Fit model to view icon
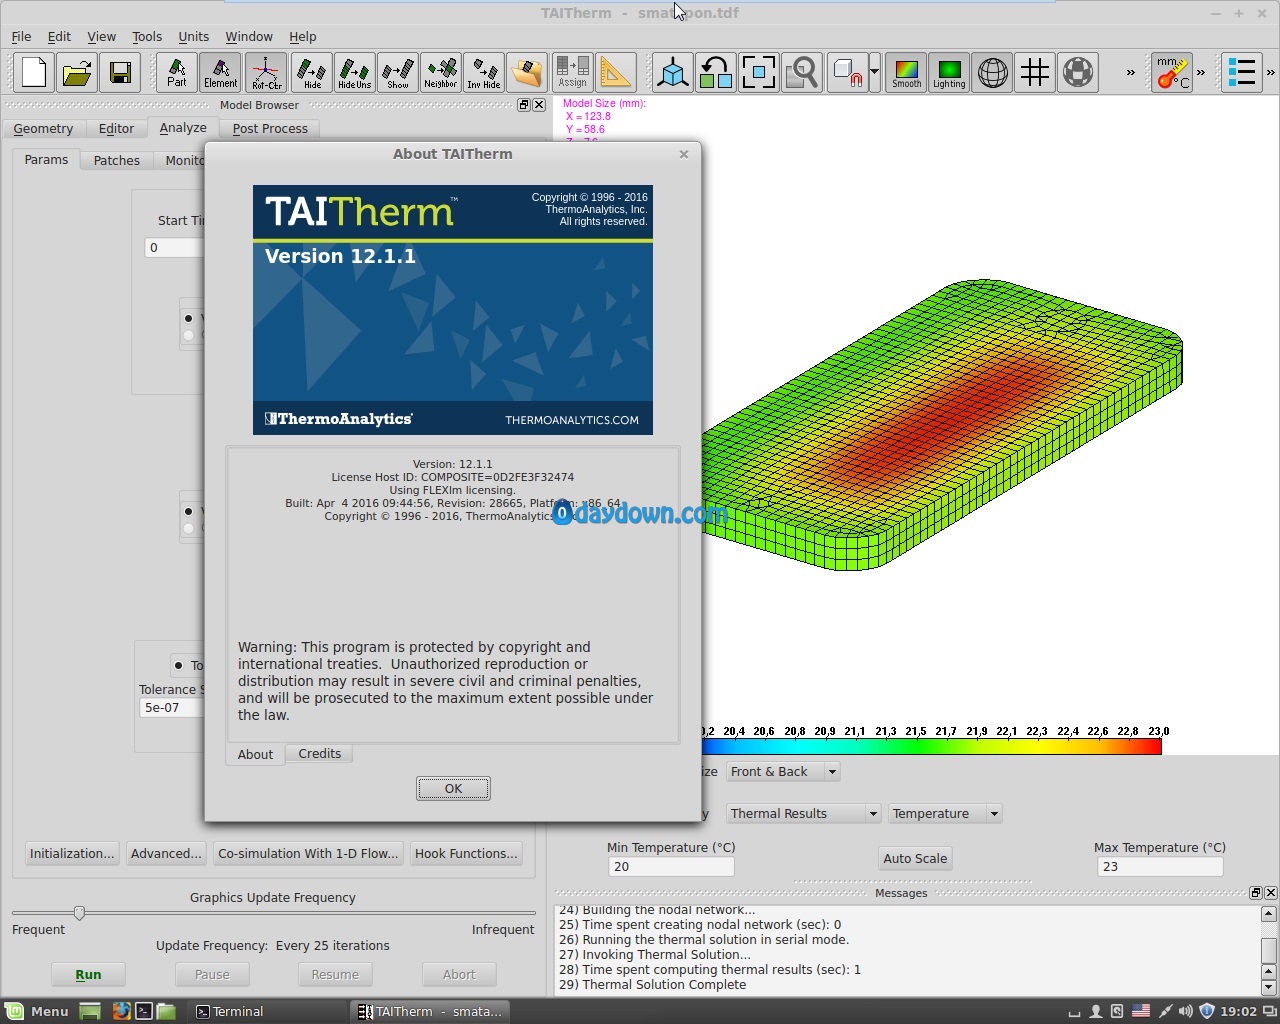This screenshot has width=1280, height=1024. tap(759, 73)
